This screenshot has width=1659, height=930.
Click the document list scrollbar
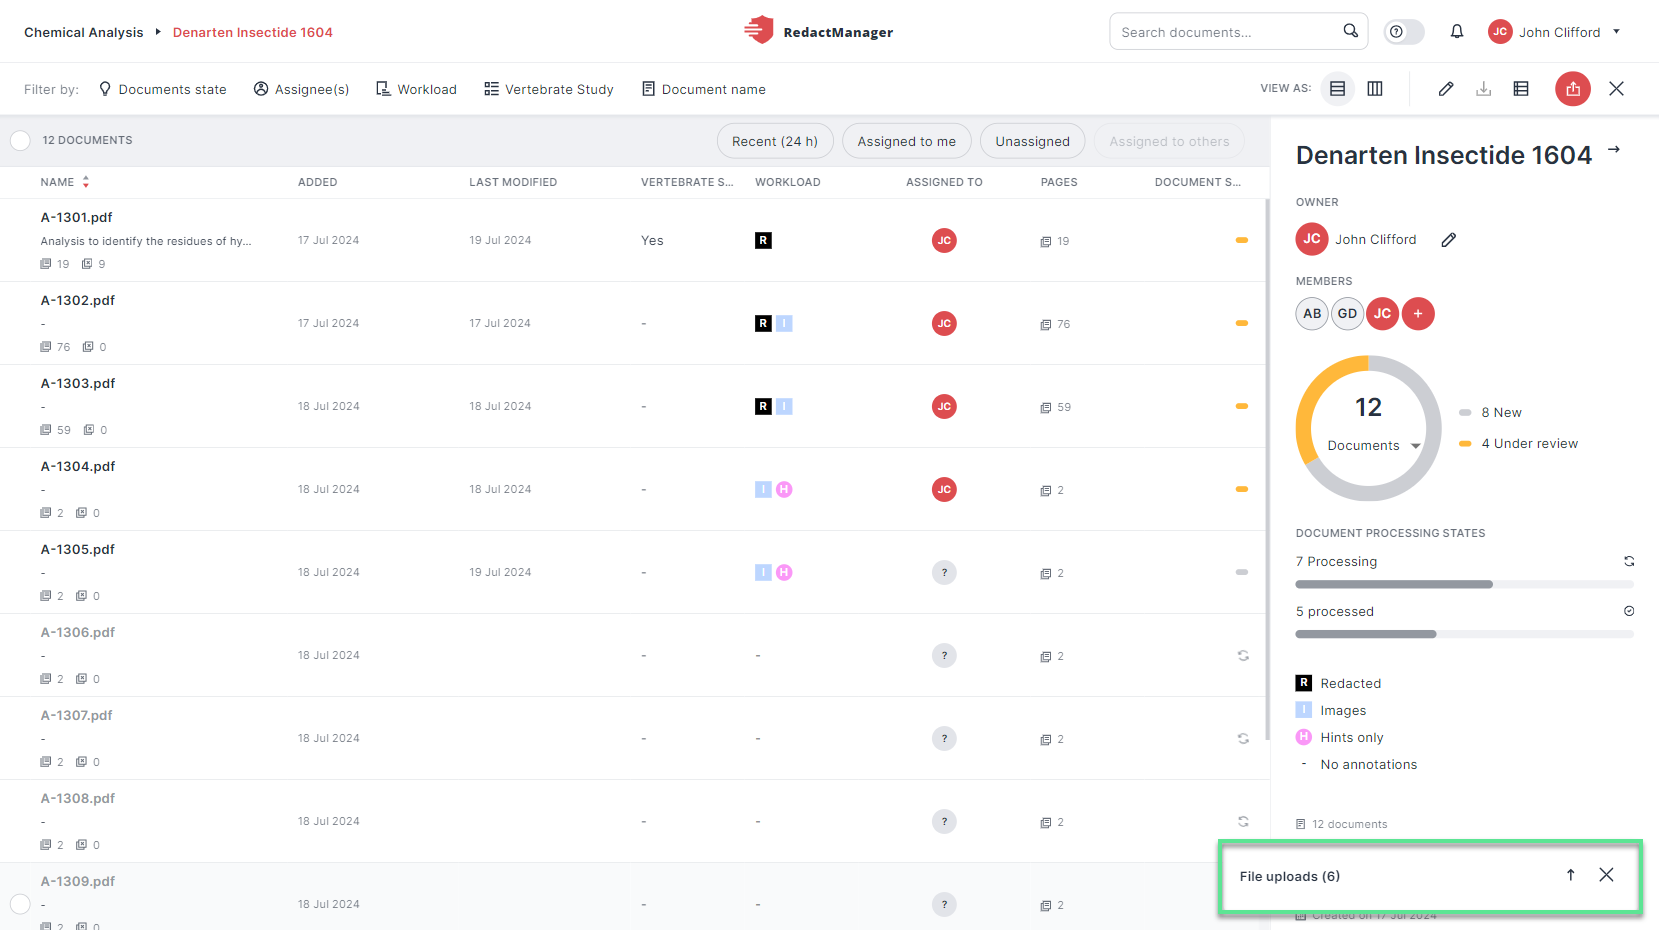(x=1267, y=470)
